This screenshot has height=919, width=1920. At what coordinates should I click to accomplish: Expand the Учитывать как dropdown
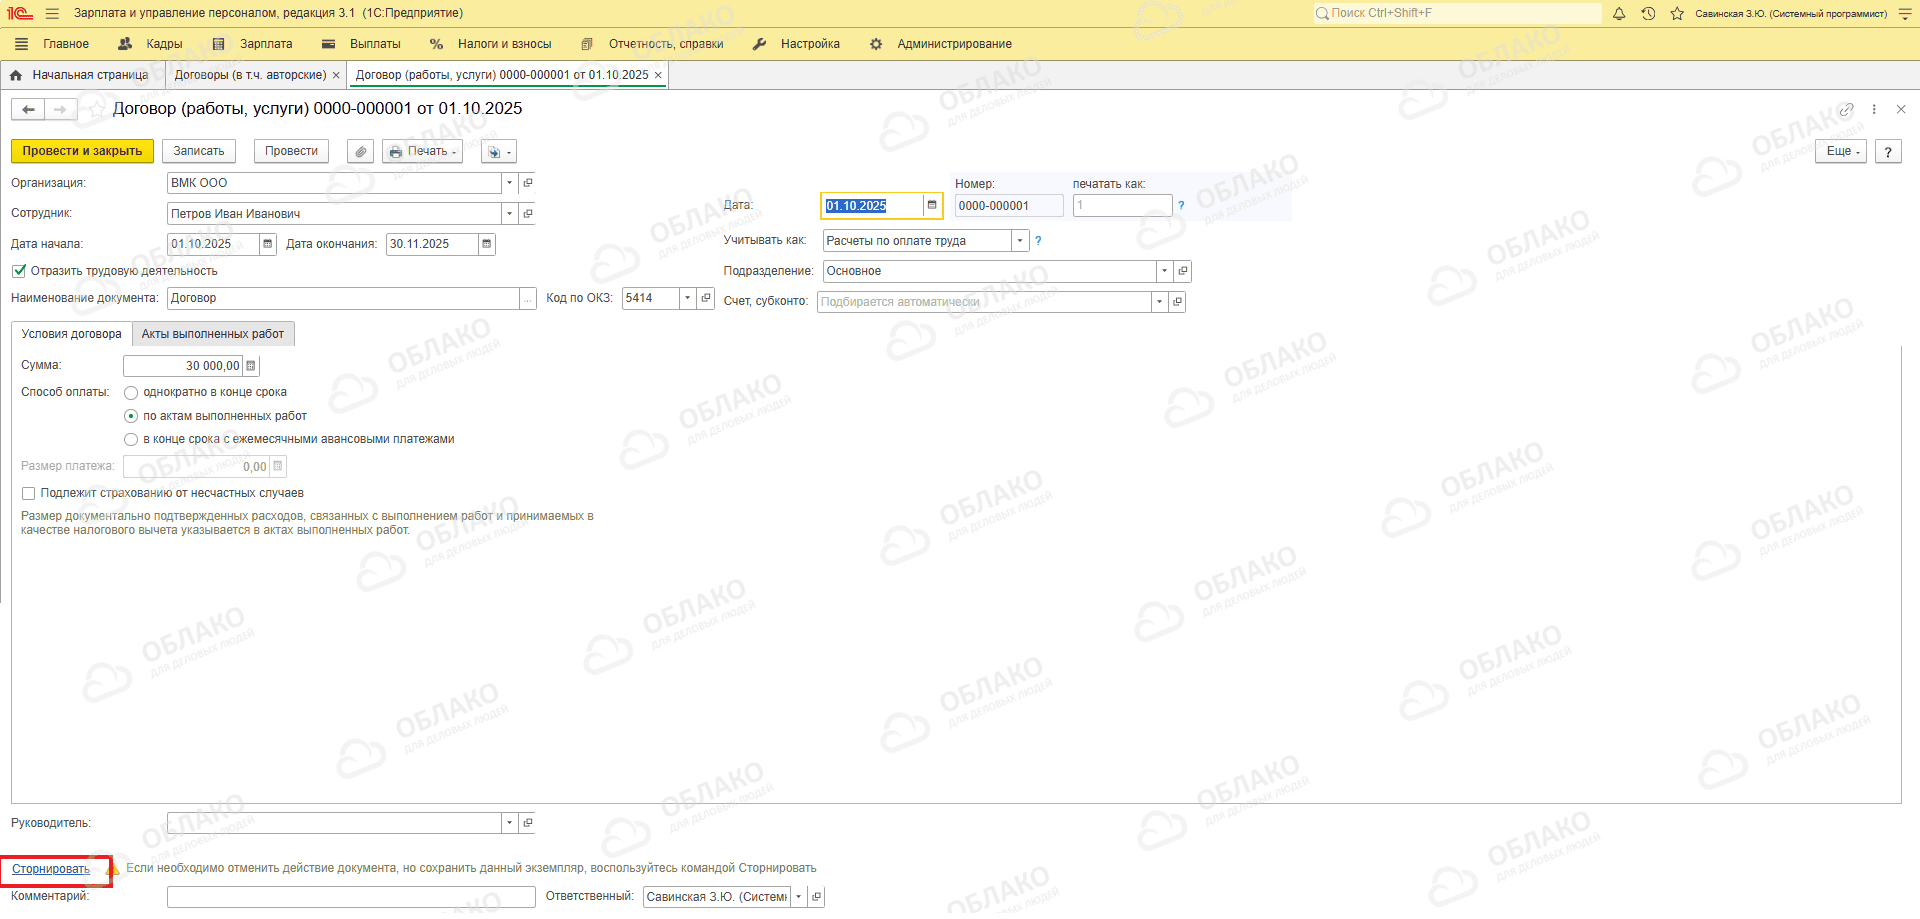pos(1019,241)
